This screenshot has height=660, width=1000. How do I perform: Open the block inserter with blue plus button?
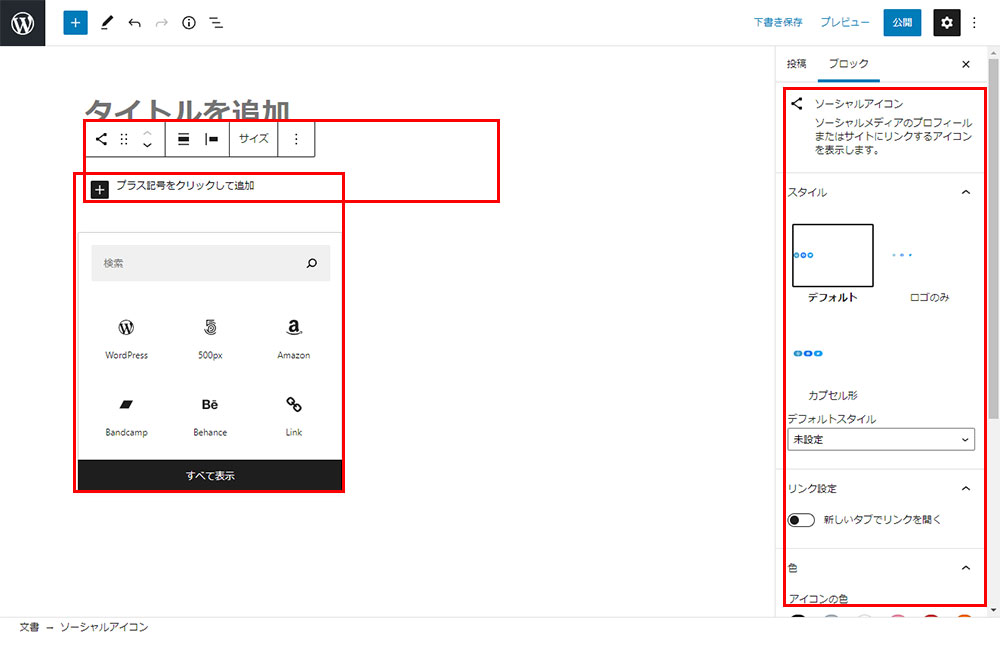point(76,22)
